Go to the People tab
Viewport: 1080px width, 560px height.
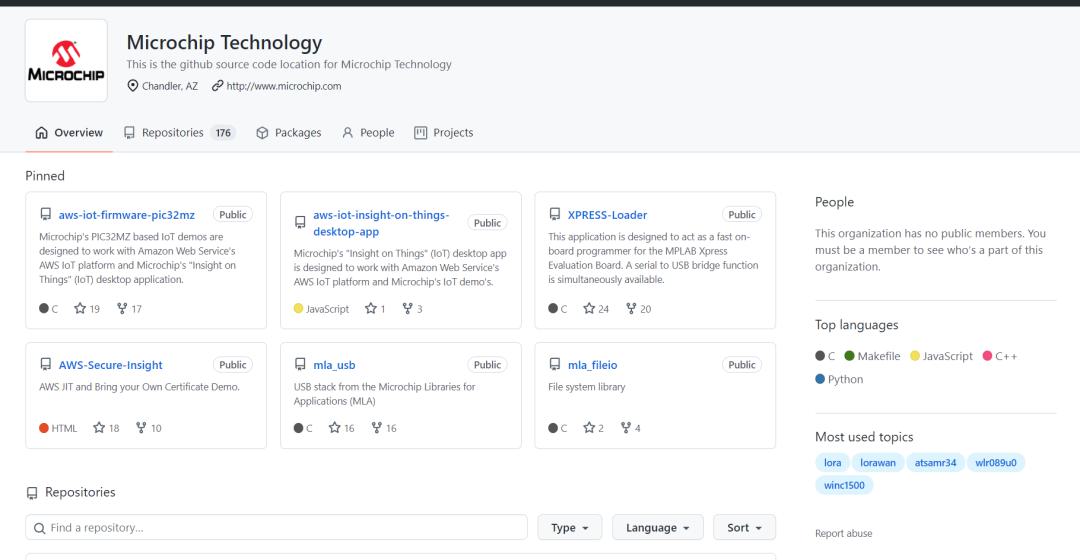click(x=368, y=132)
